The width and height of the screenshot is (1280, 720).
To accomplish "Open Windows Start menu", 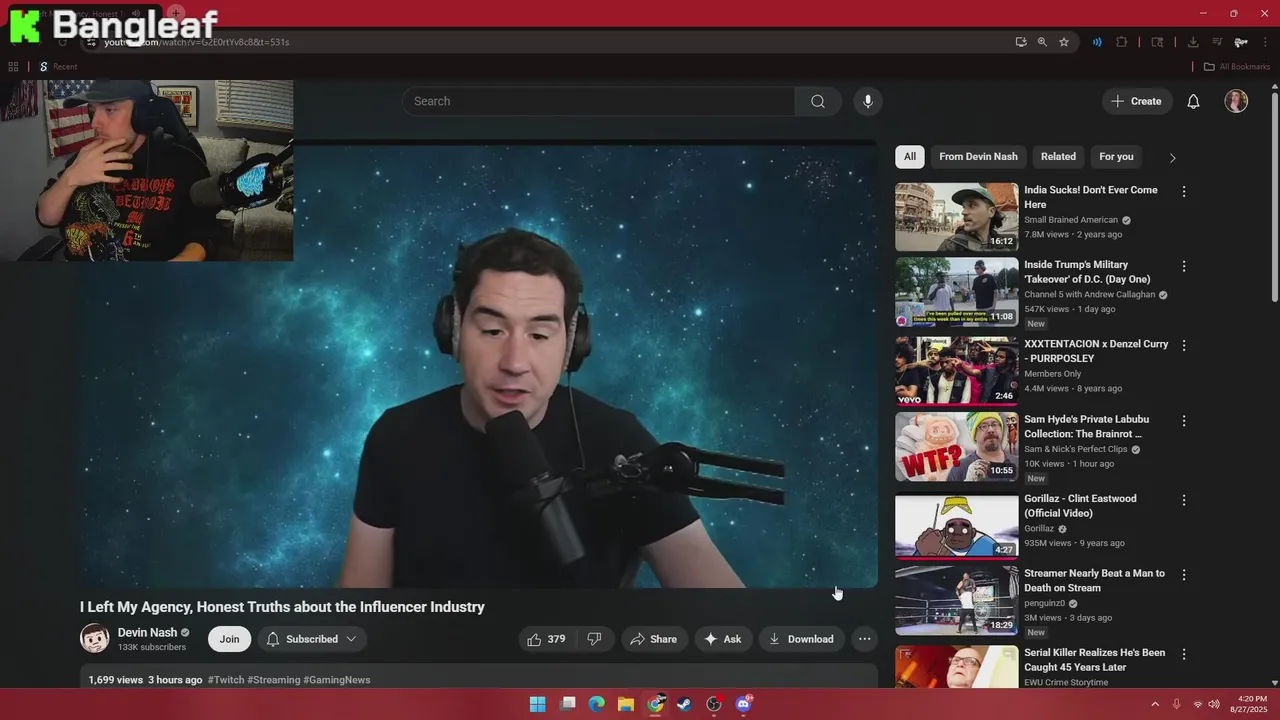I will click(538, 704).
